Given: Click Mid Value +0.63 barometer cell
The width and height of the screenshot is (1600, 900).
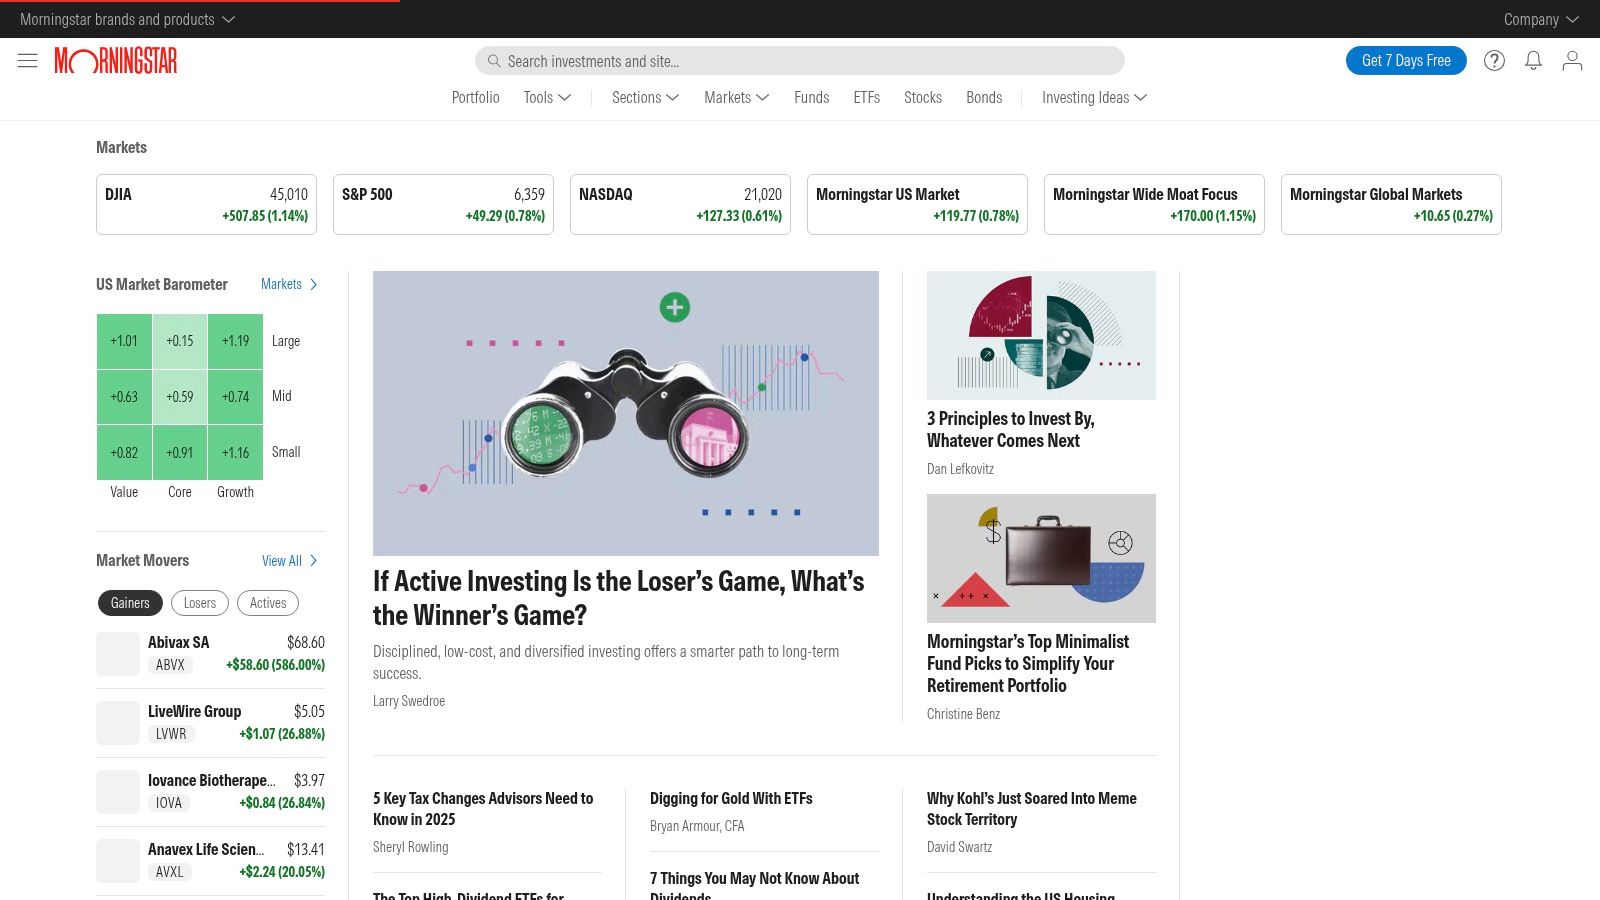Looking at the screenshot, I should (124, 397).
